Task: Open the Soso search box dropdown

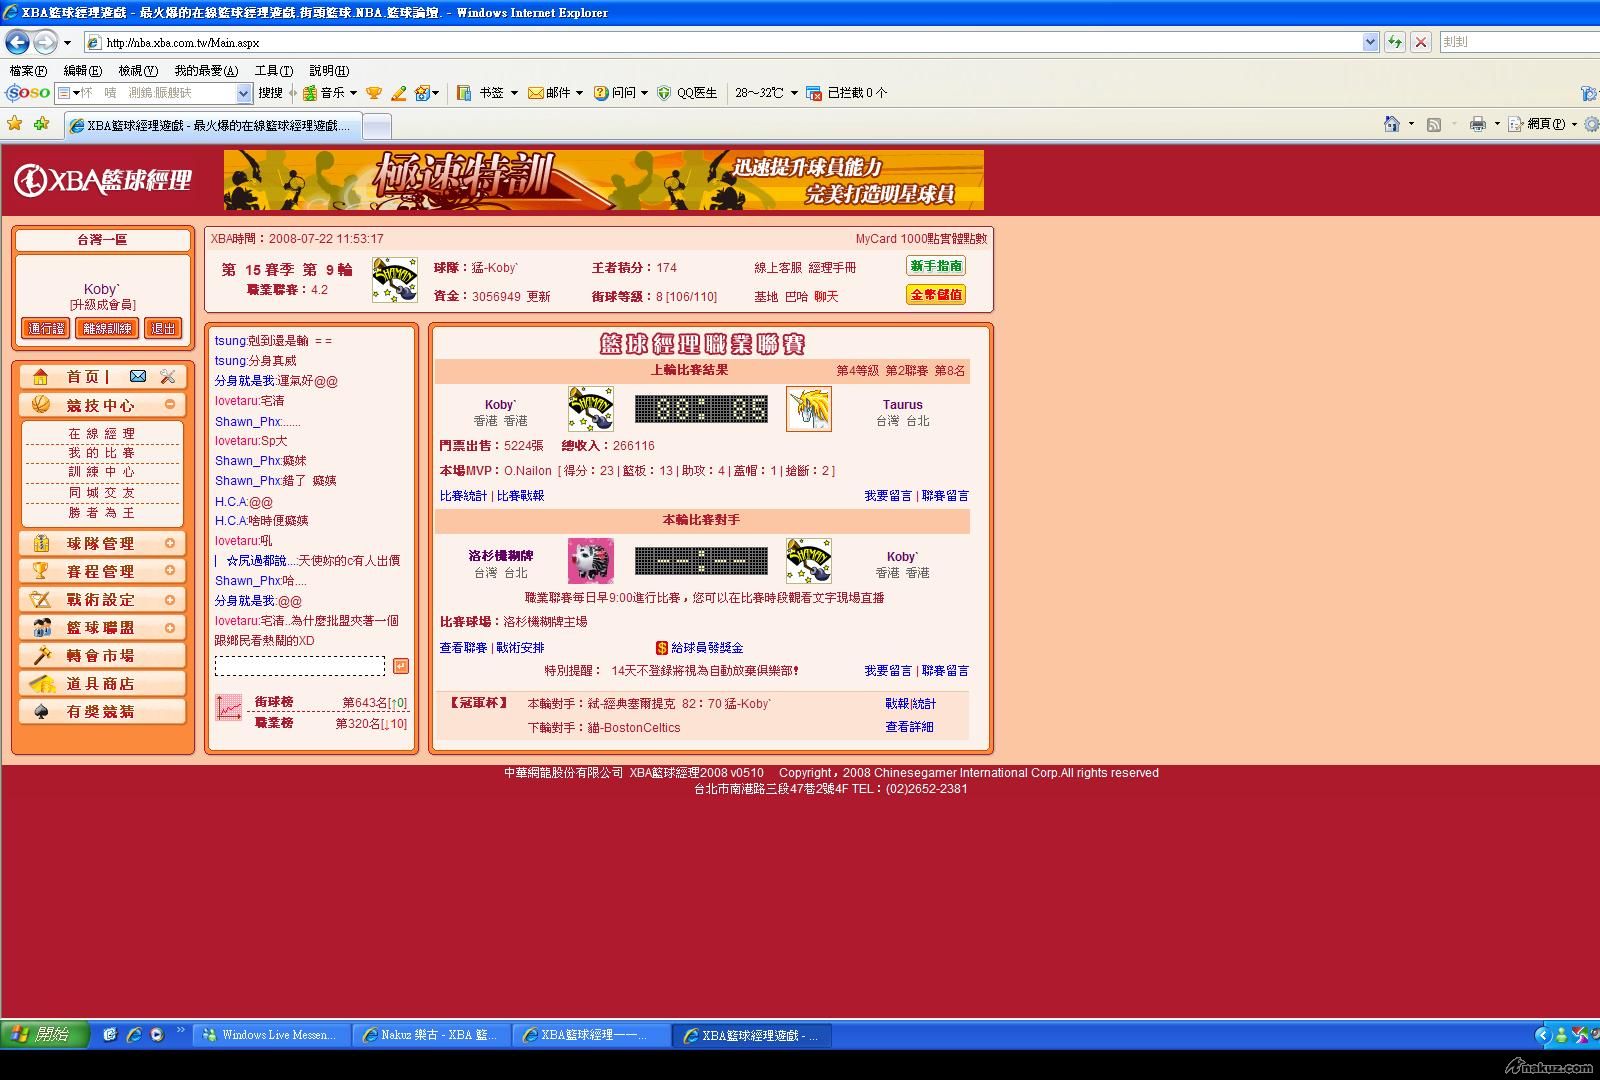Action: coord(243,93)
